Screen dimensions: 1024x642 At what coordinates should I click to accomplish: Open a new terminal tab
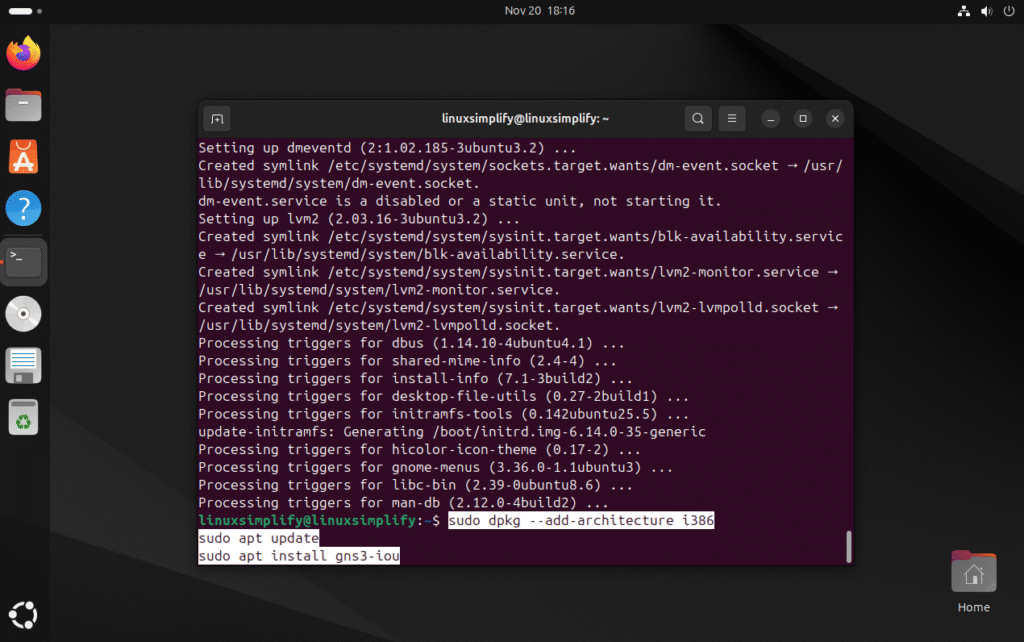point(217,118)
